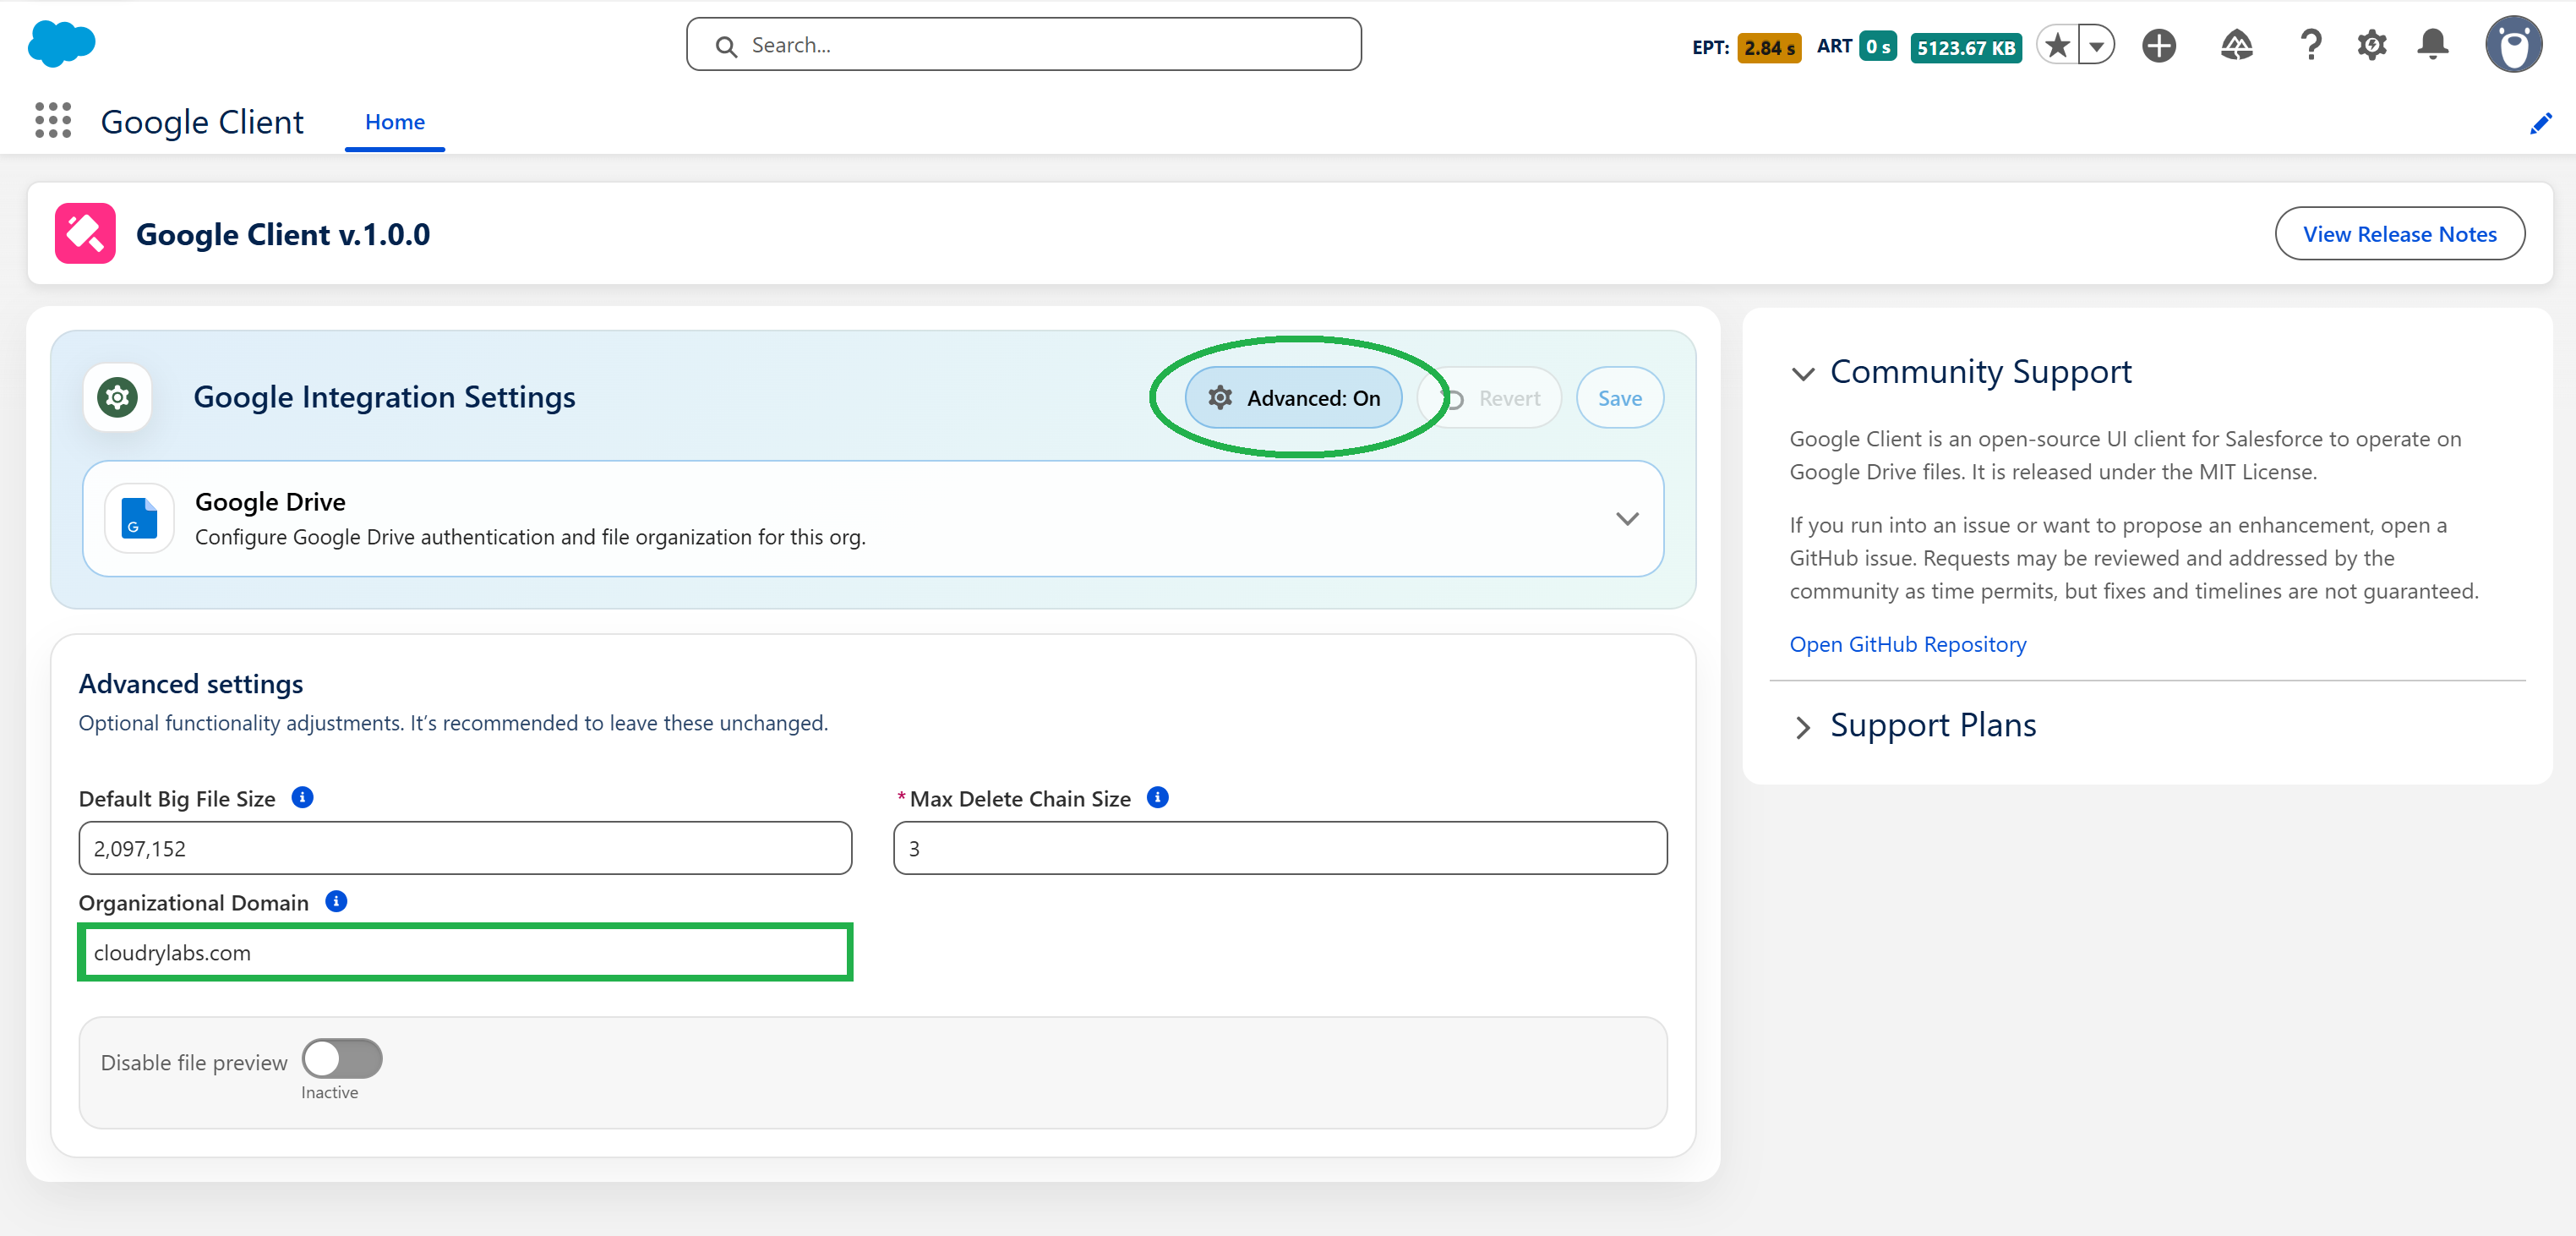Click the View Release Notes button

tap(2400, 233)
